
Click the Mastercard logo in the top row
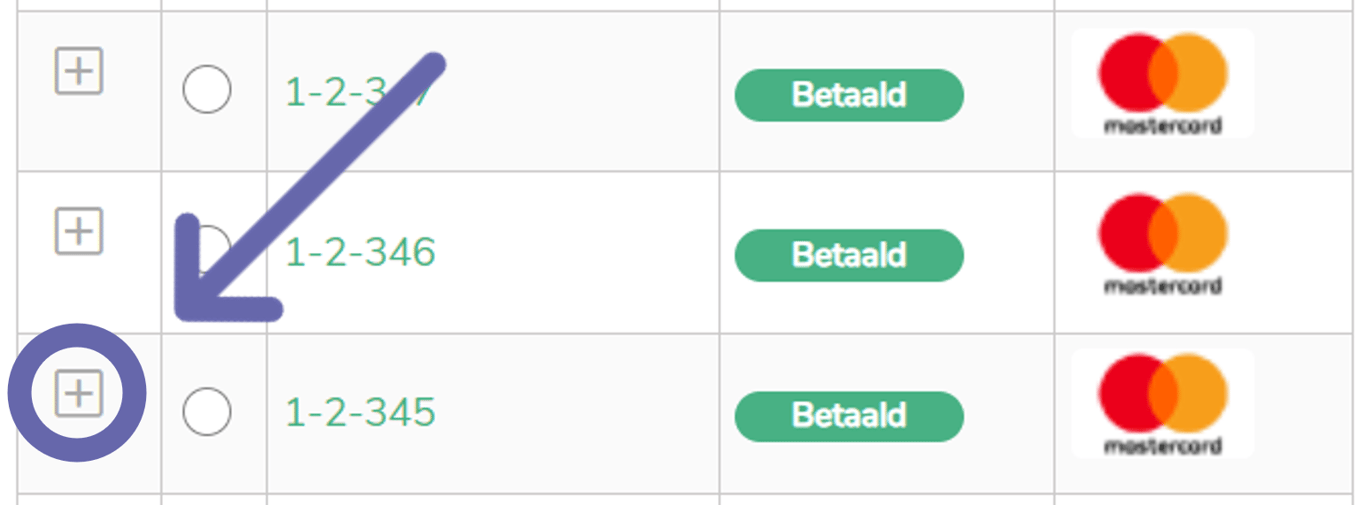(x=1163, y=83)
